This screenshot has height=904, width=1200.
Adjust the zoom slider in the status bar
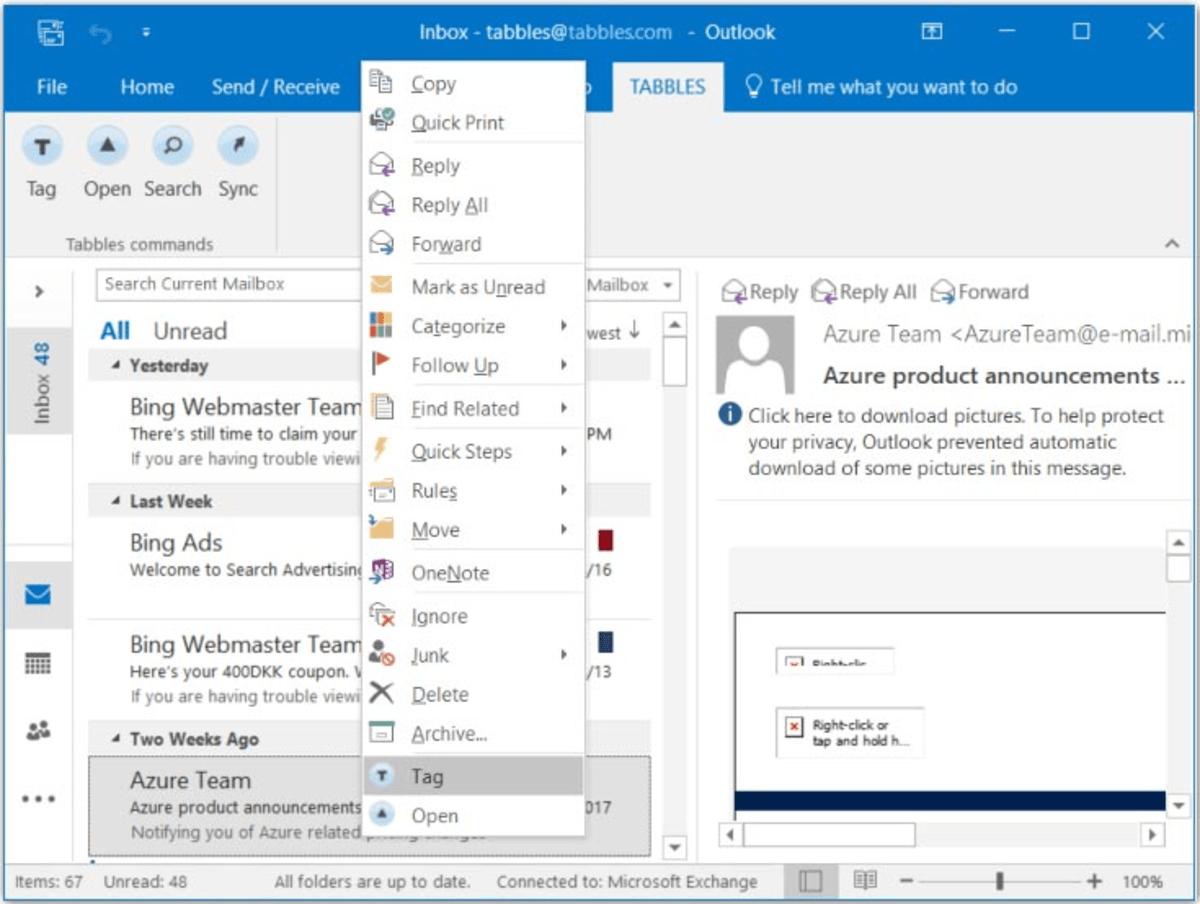coord(999,882)
